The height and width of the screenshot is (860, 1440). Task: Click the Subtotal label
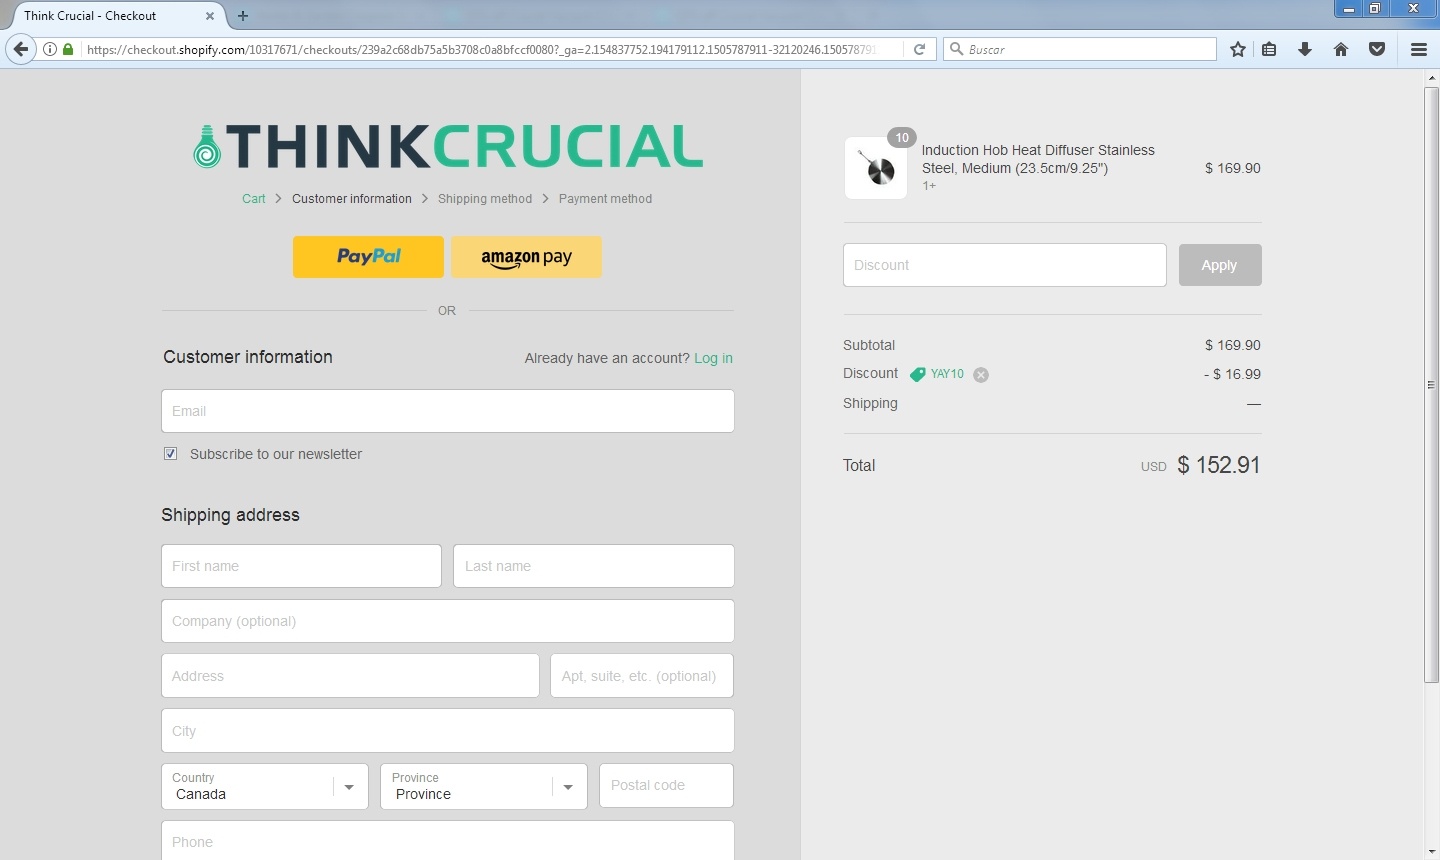coord(869,345)
